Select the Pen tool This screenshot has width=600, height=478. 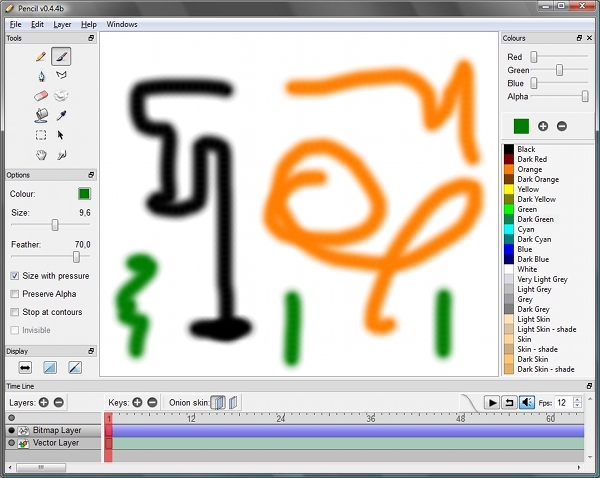point(41,76)
